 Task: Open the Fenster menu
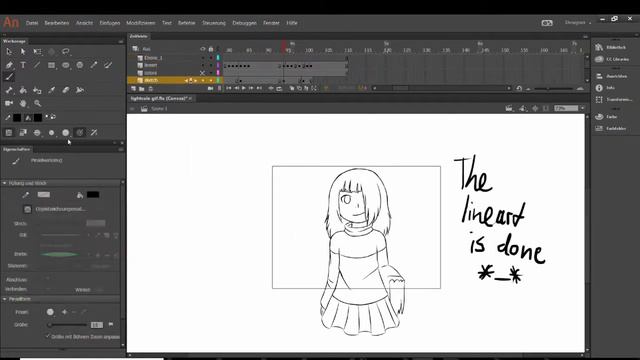(x=271, y=23)
